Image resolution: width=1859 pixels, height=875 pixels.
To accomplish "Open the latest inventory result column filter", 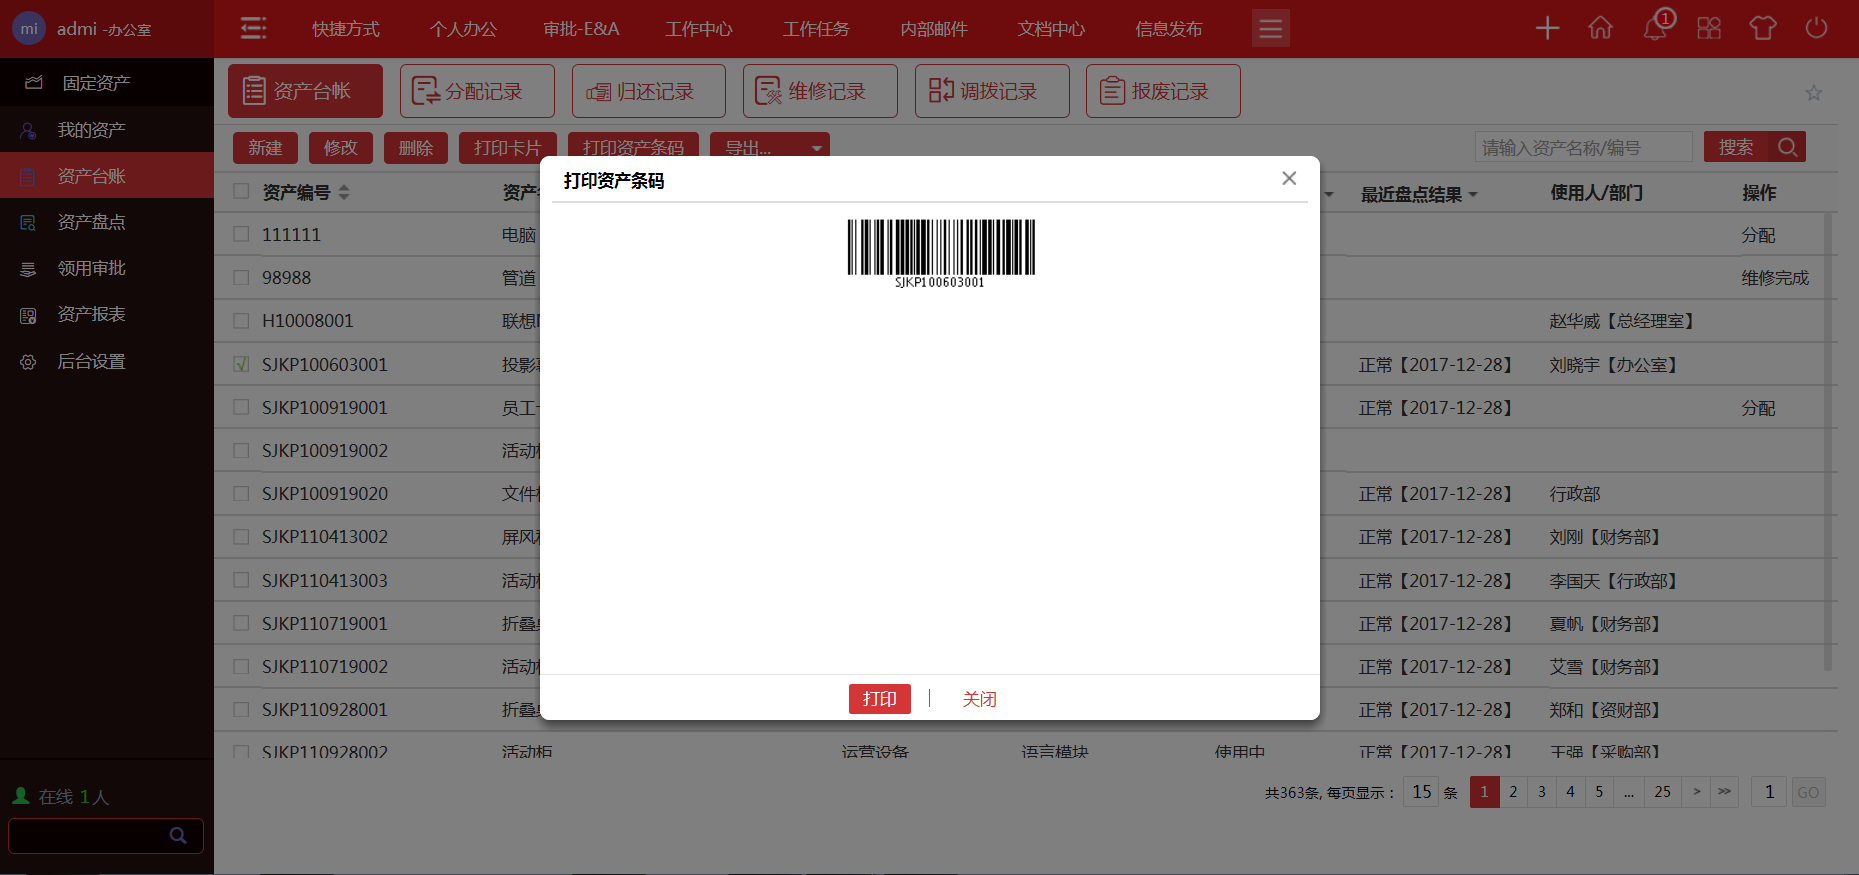I will tap(1473, 194).
